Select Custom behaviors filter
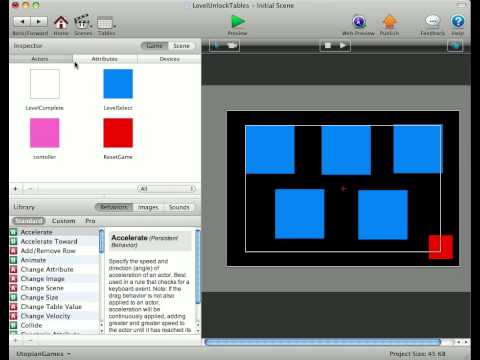 click(x=63, y=221)
